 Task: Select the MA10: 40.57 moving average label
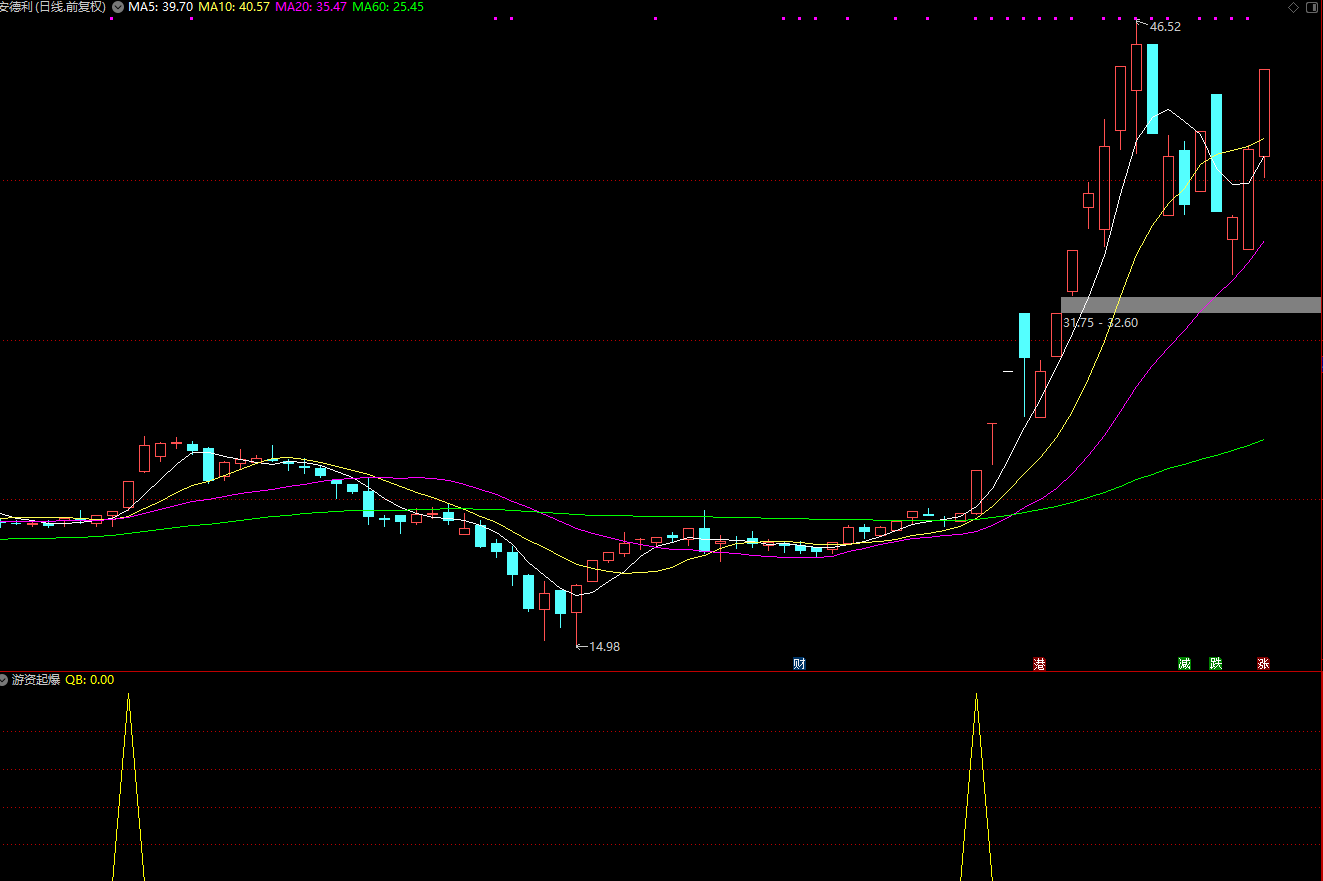click(234, 7)
